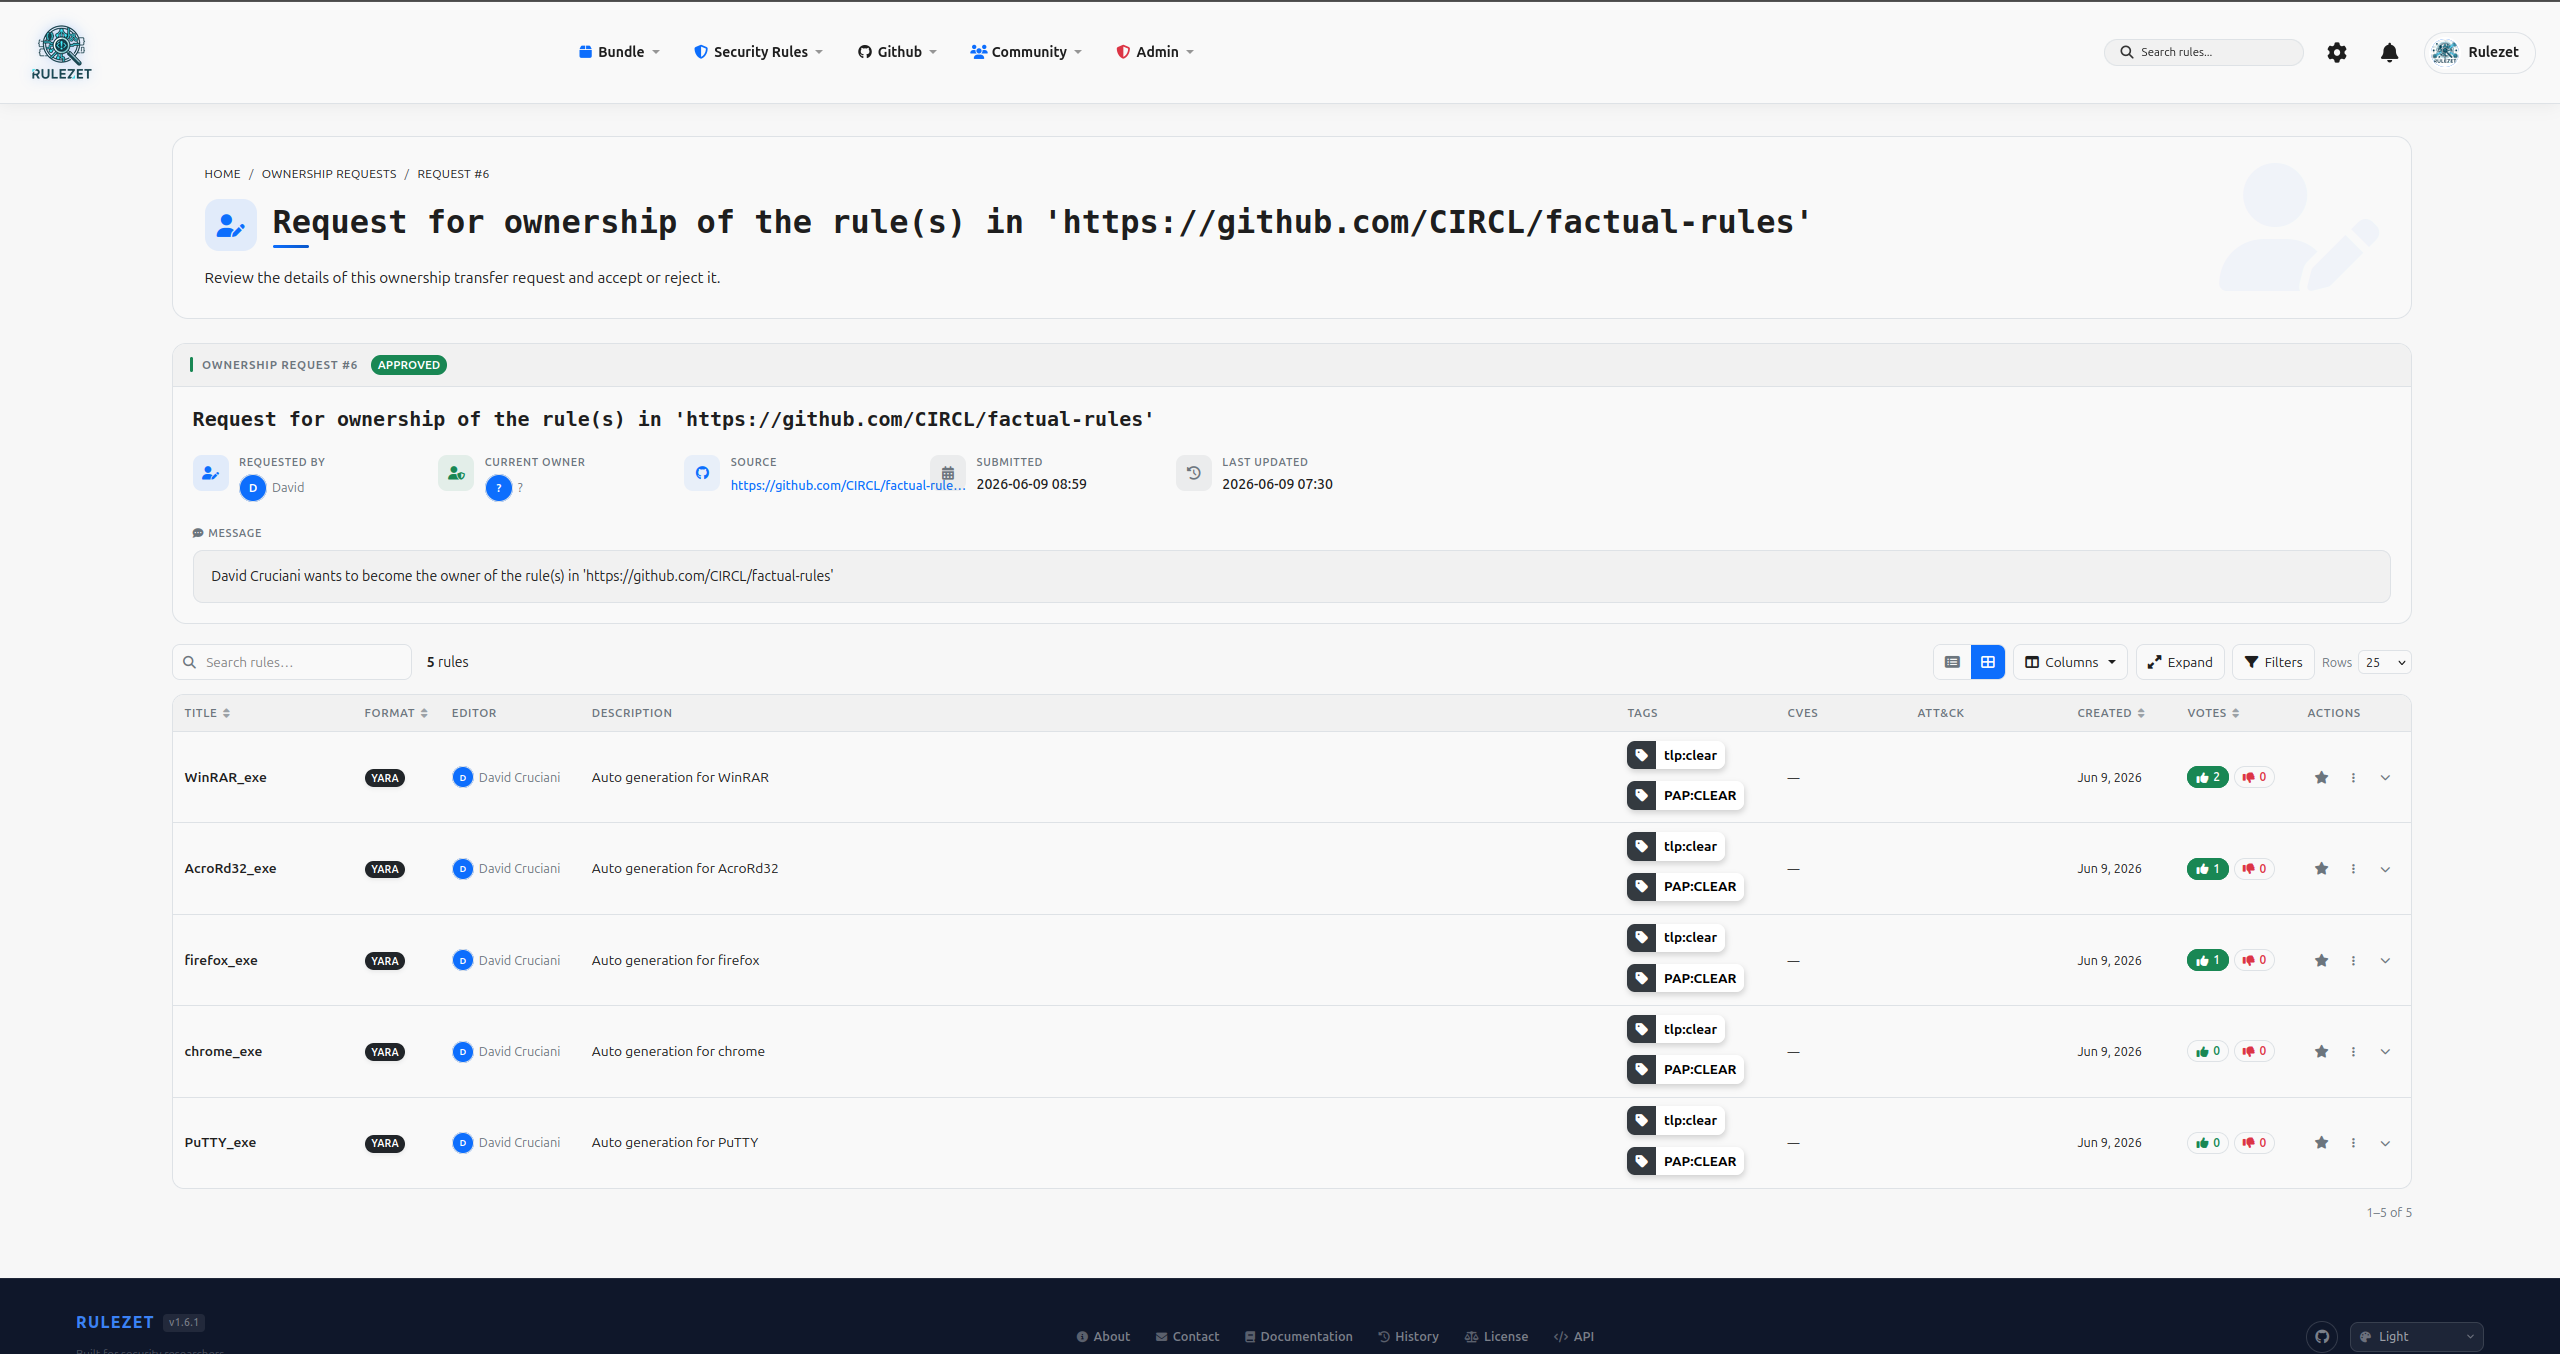Open the License footer link

point(1496,1336)
